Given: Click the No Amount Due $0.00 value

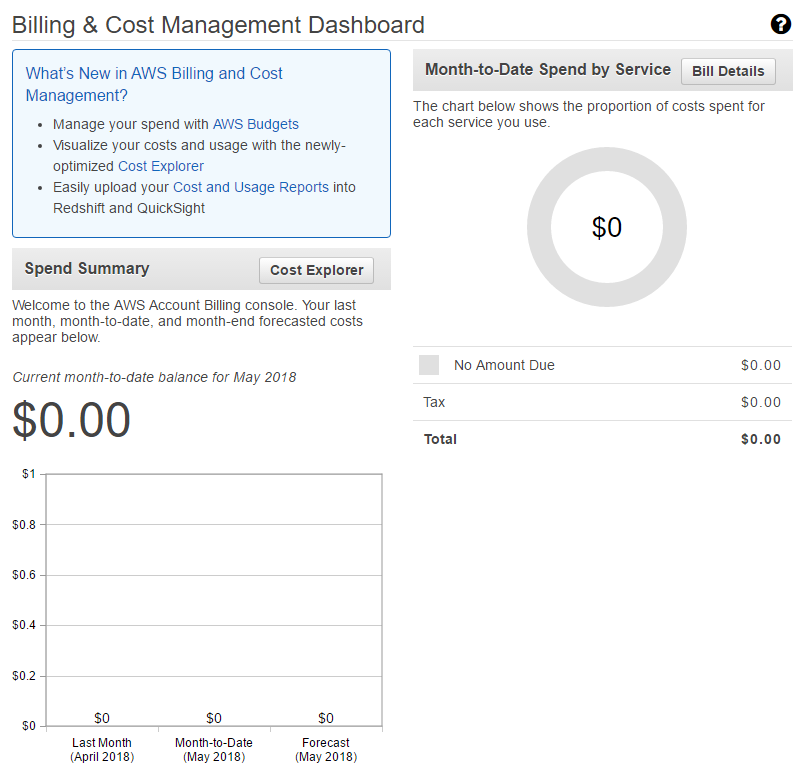Looking at the screenshot, I should pyautogui.click(x=761, y=365).
